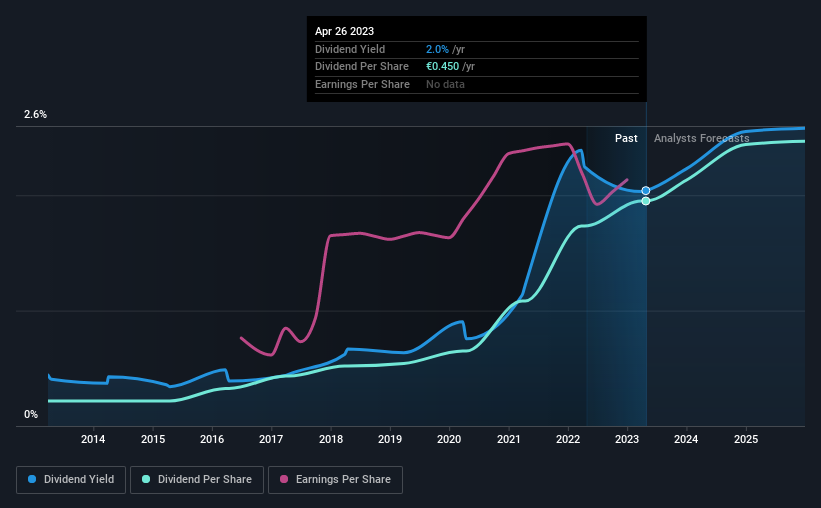Screen dimensions: 821x508
Task: Click the Analysts Forecasts region label
Action: [x=702, y=138]
